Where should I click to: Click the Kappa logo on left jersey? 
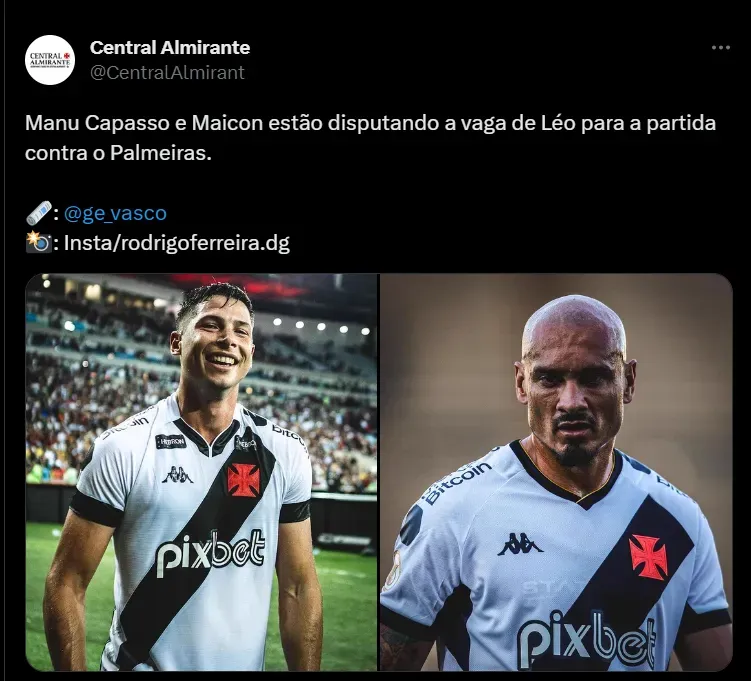point(177,475)
